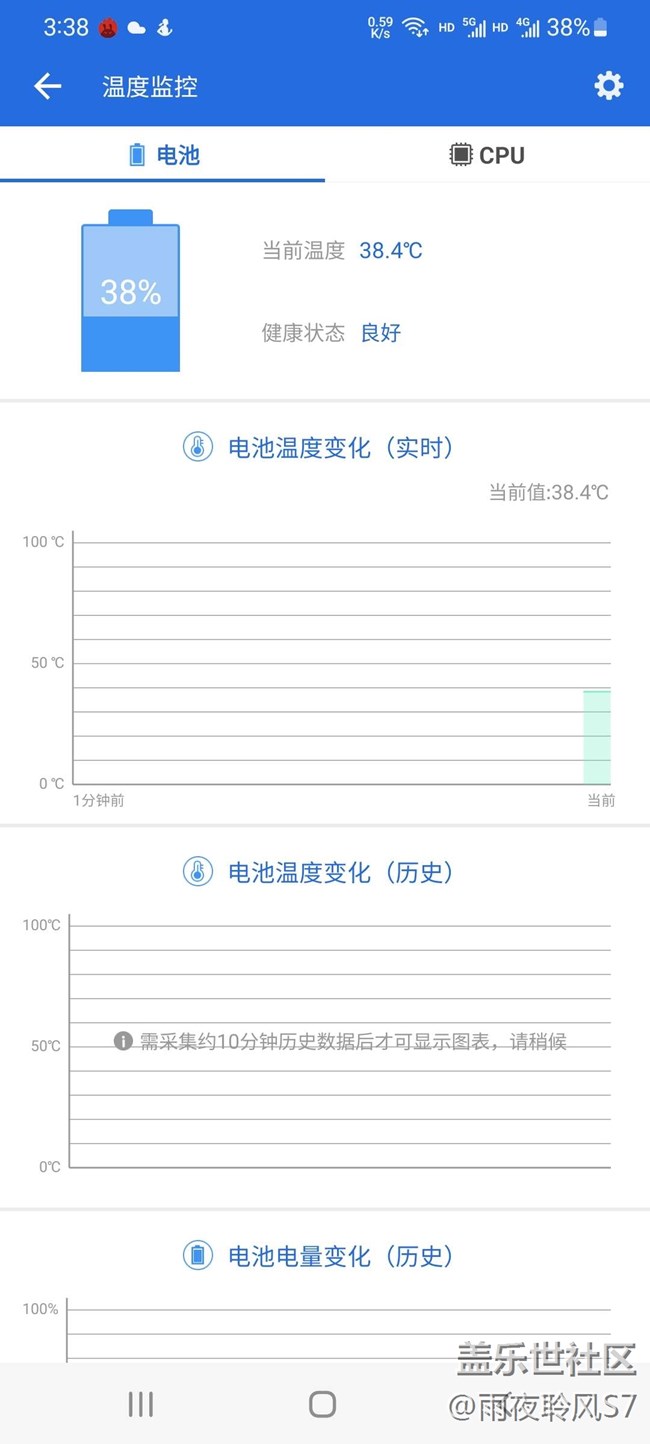Viewport: 650px width, 1444px height.
Task: Switch to the CPU tab
Action: [487, 155]
